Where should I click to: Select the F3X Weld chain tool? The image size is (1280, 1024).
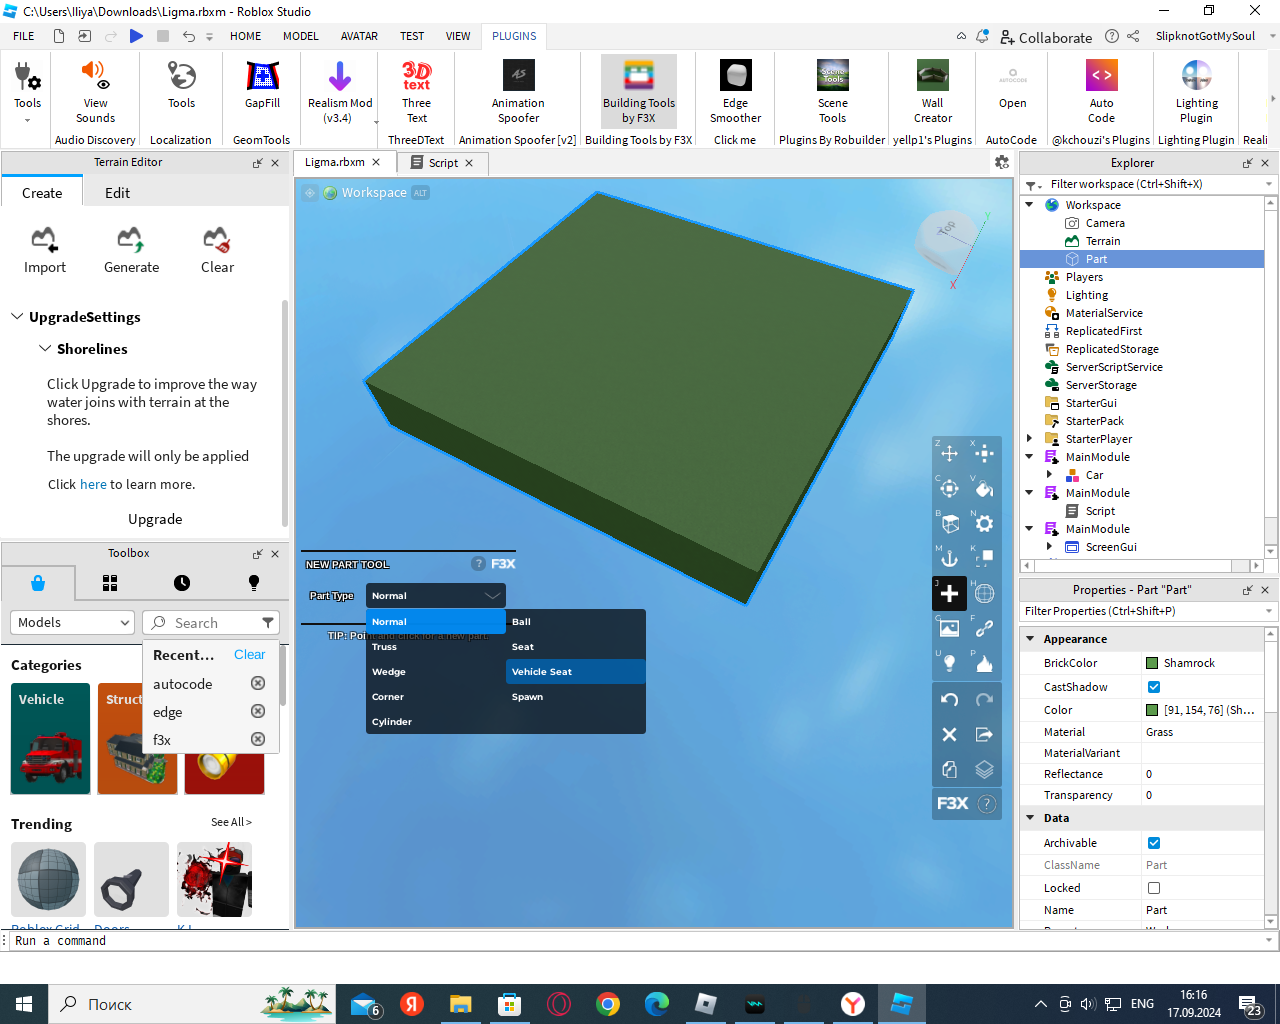[984, 628]
